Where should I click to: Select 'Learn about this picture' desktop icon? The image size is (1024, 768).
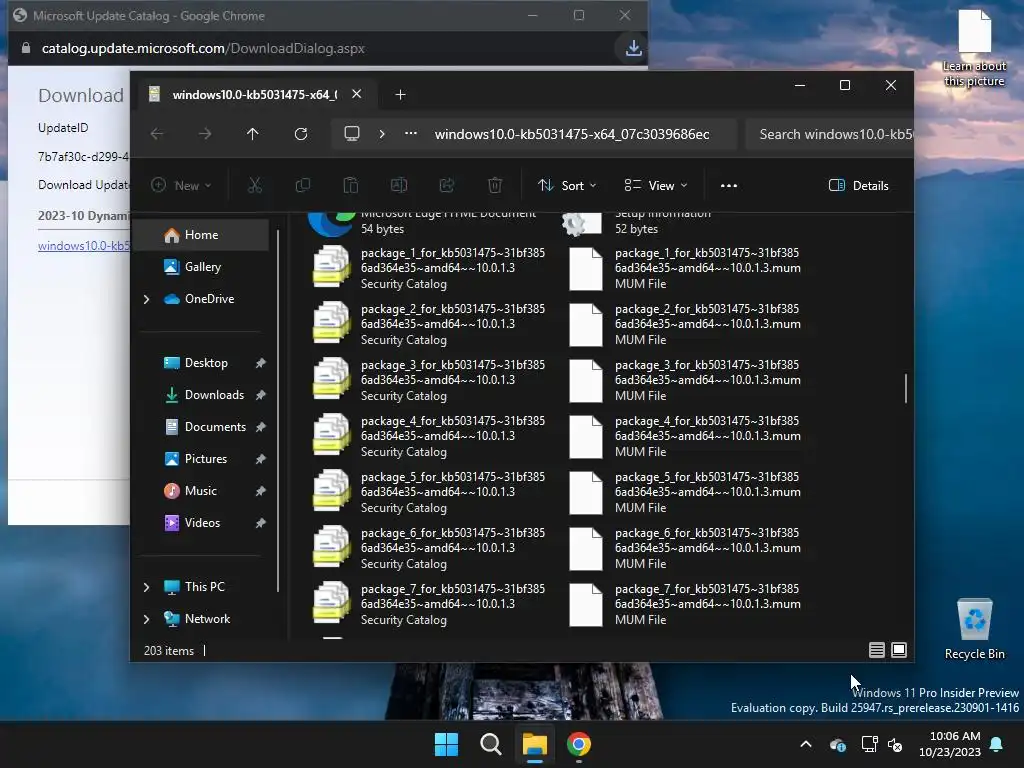tap(974, 48)
